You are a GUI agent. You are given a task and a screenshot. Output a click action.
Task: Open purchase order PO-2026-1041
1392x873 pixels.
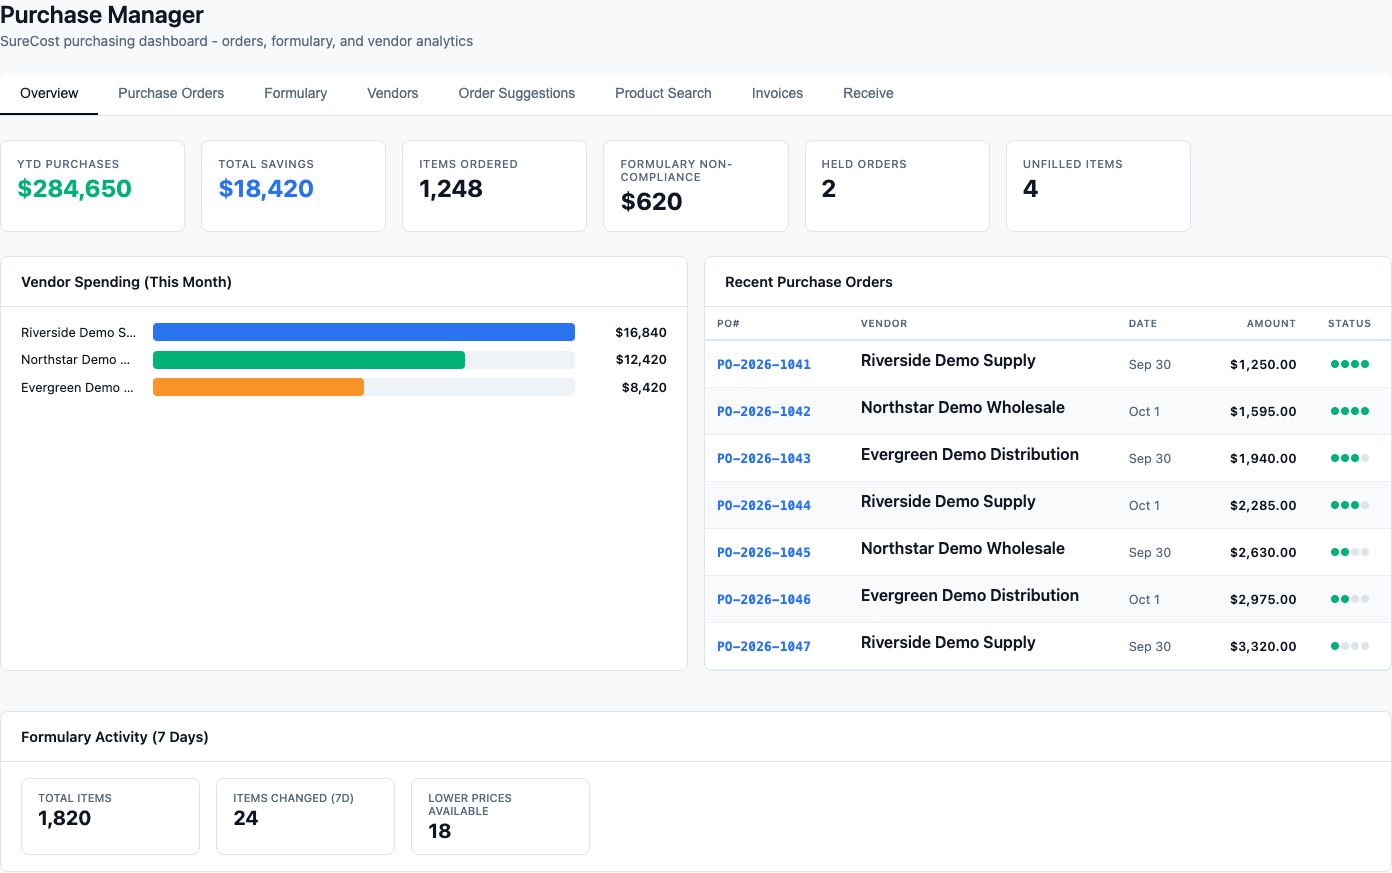(764, 364)
